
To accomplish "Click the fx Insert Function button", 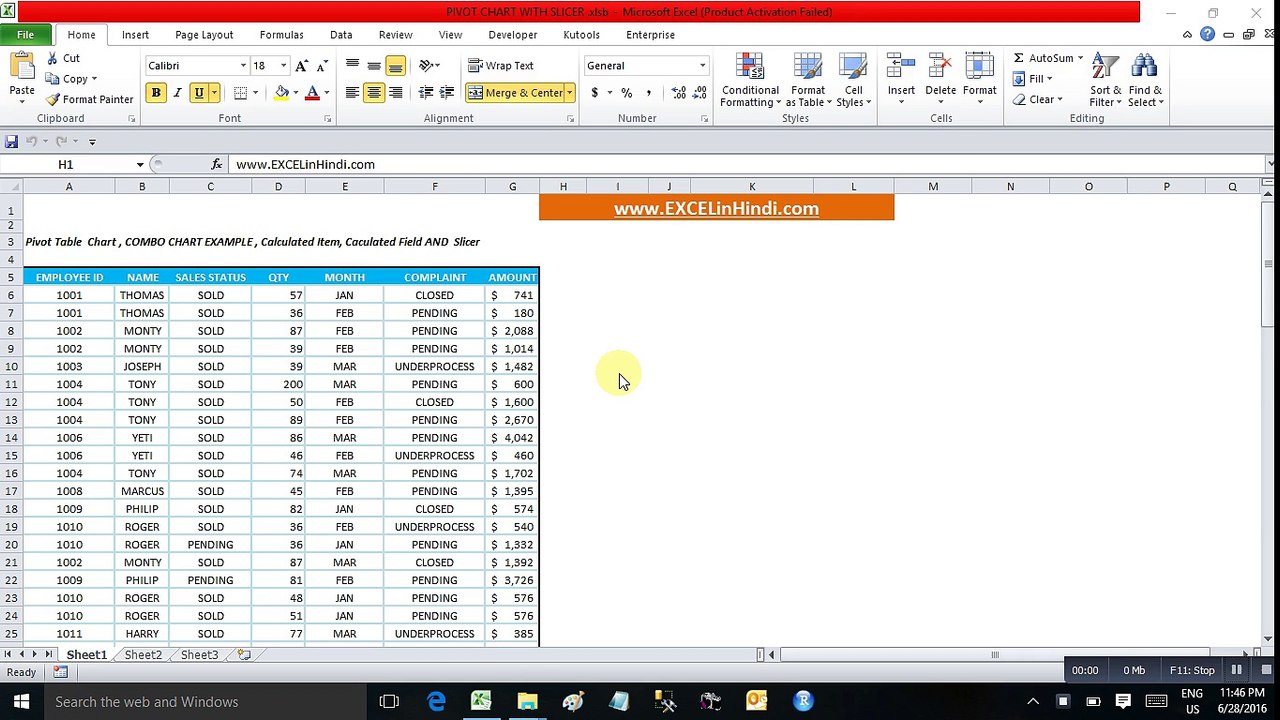I will click(x=217, y=164).
